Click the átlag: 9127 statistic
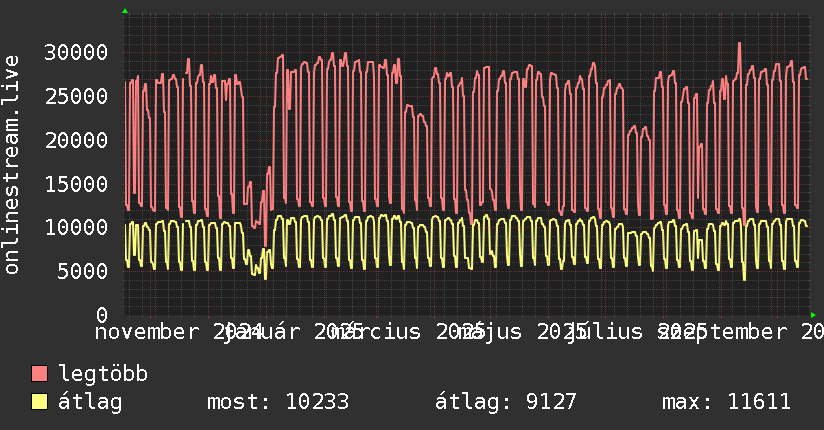The width and height of the screenshot is (824, 430). coord(506,402)
